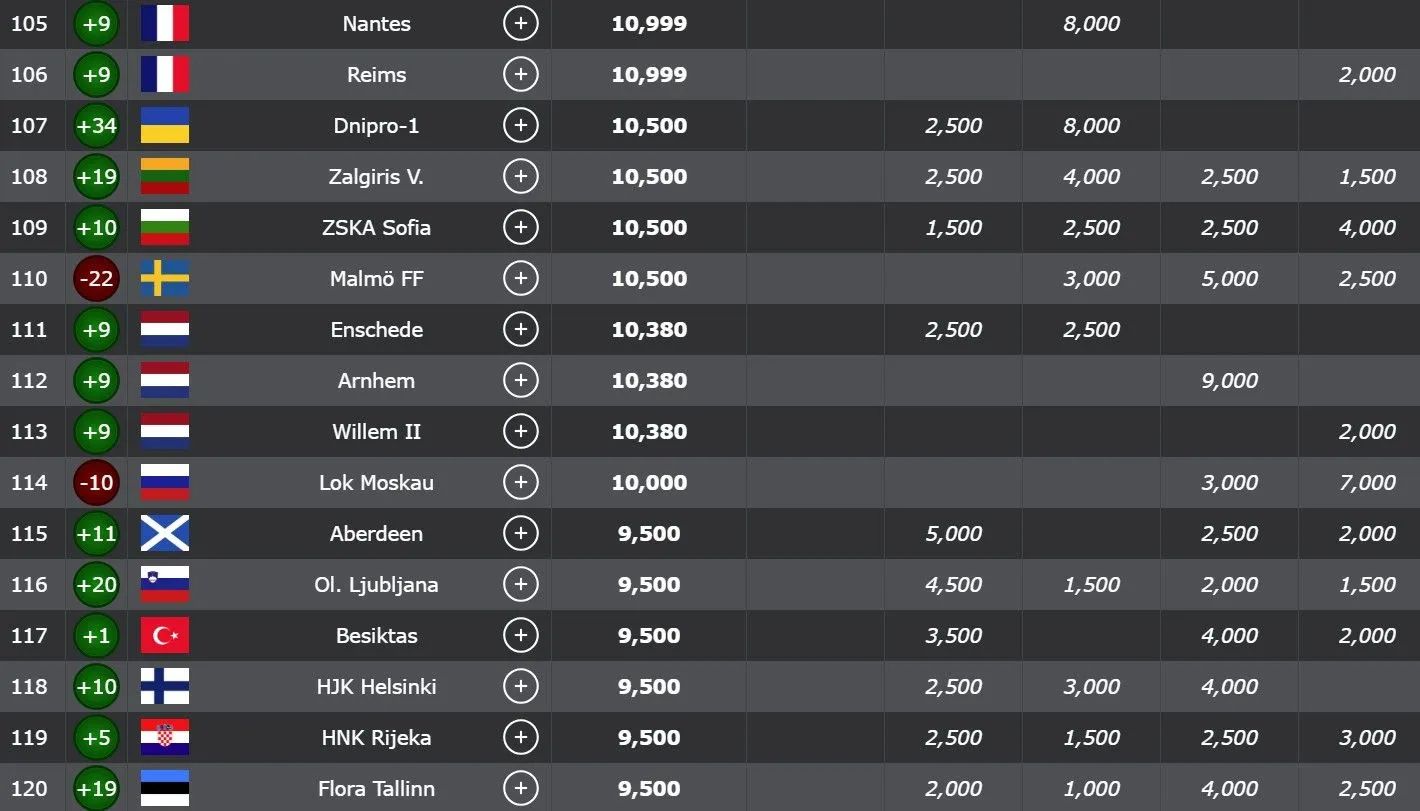This screenshot has height=811, width=1420.
Task: Open the plus expander for Dnipro-1
Action: point(520,125)
